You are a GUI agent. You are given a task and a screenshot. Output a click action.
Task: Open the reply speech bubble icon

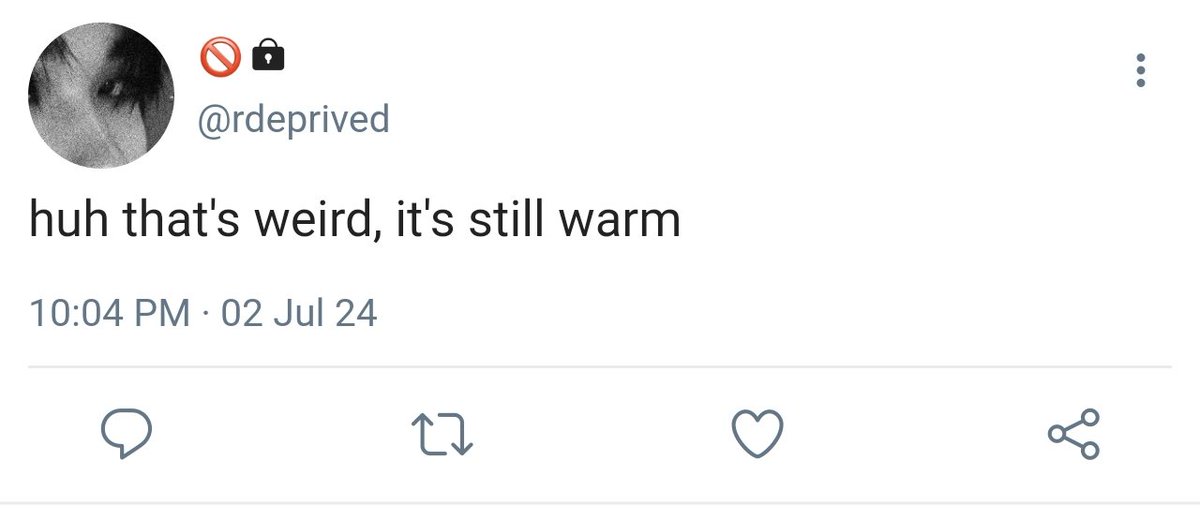[x=127, y=434]
